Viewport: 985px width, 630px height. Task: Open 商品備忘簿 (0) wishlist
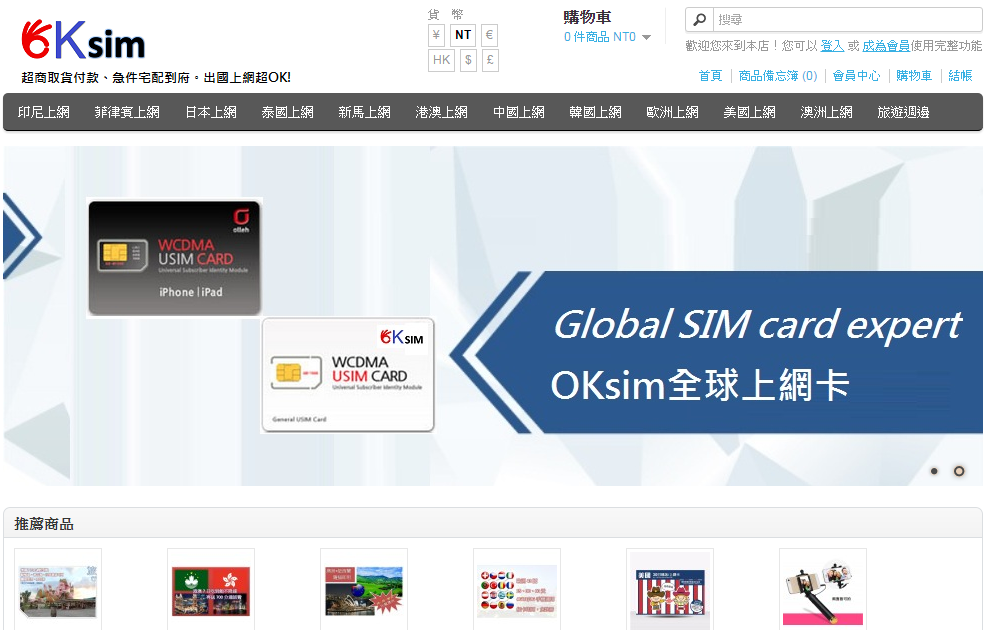click(778, 76)
